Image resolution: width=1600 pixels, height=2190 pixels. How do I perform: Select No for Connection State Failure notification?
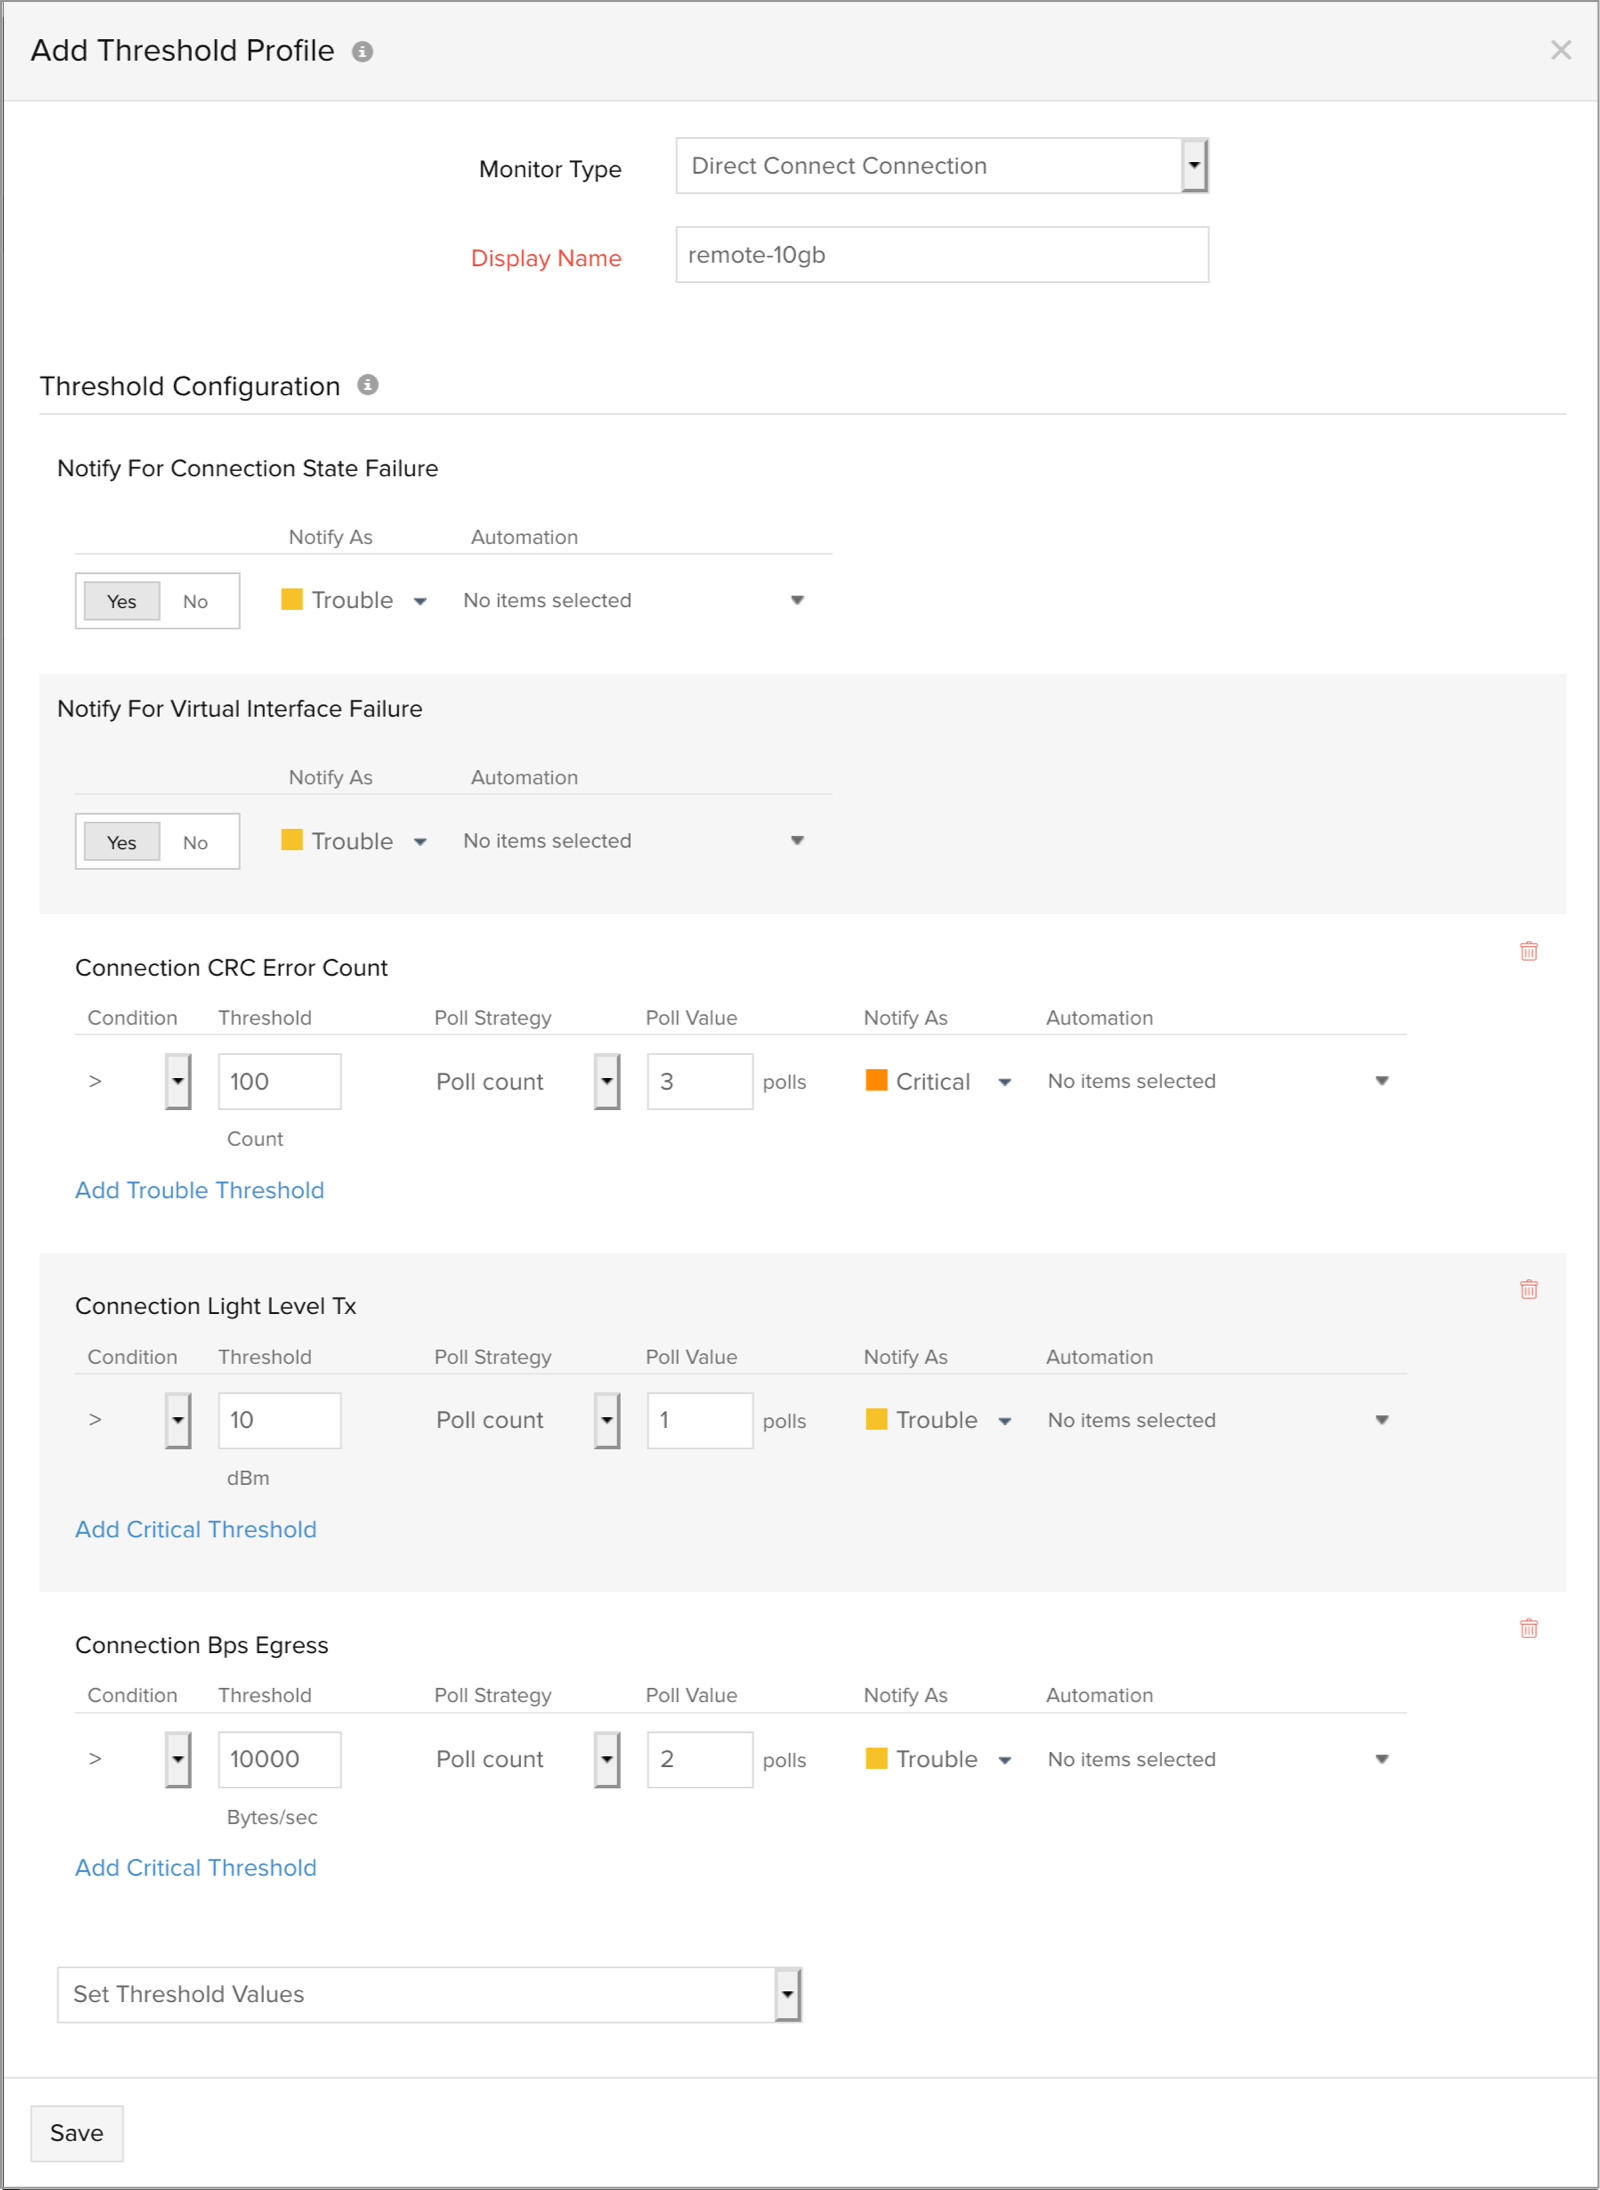[195, 601]
